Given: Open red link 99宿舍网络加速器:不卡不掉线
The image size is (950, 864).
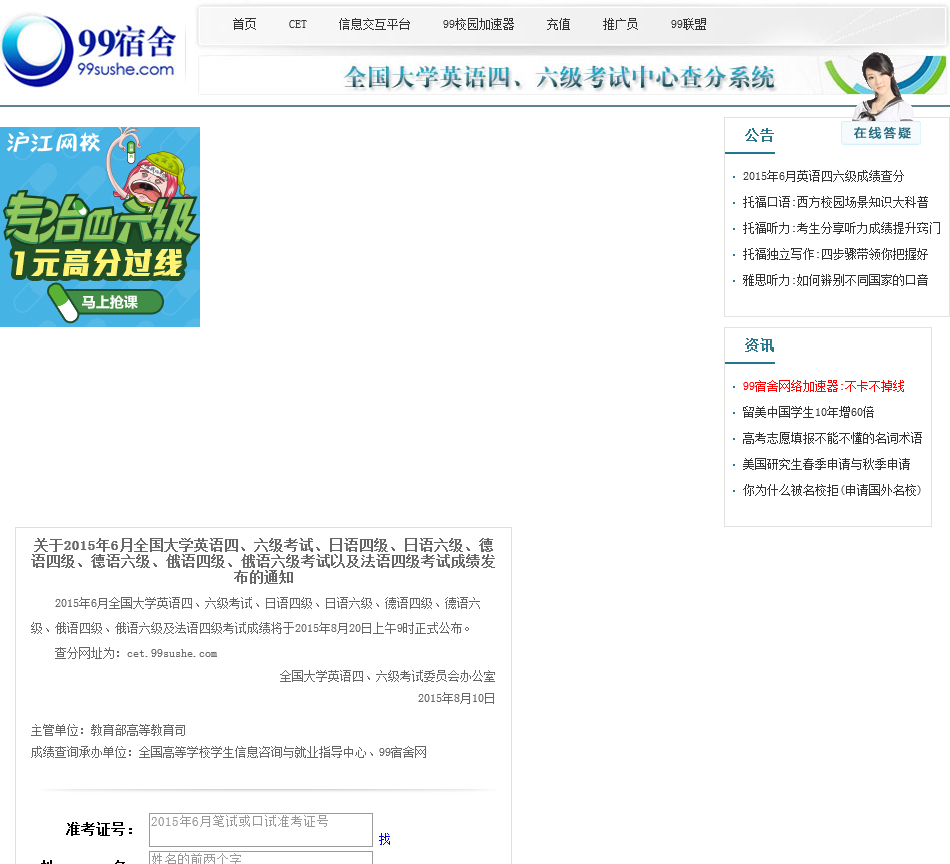Looking at the screenshot, I should pyautogui.click(x=823, y=387).
